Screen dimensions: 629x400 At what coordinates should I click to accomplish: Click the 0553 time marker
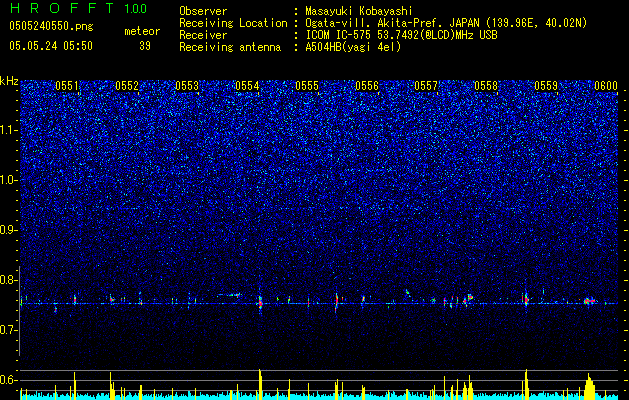pyautogui.click(x=187, y=86)
